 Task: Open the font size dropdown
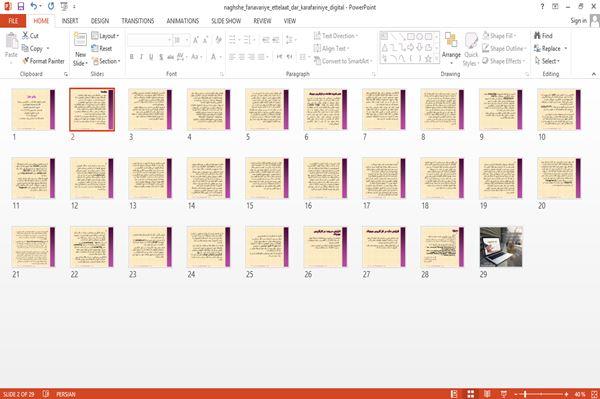click(188, 40)
